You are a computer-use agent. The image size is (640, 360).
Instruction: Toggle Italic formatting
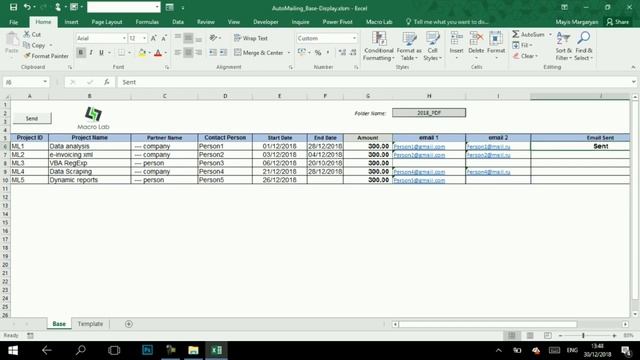[91, 52]
